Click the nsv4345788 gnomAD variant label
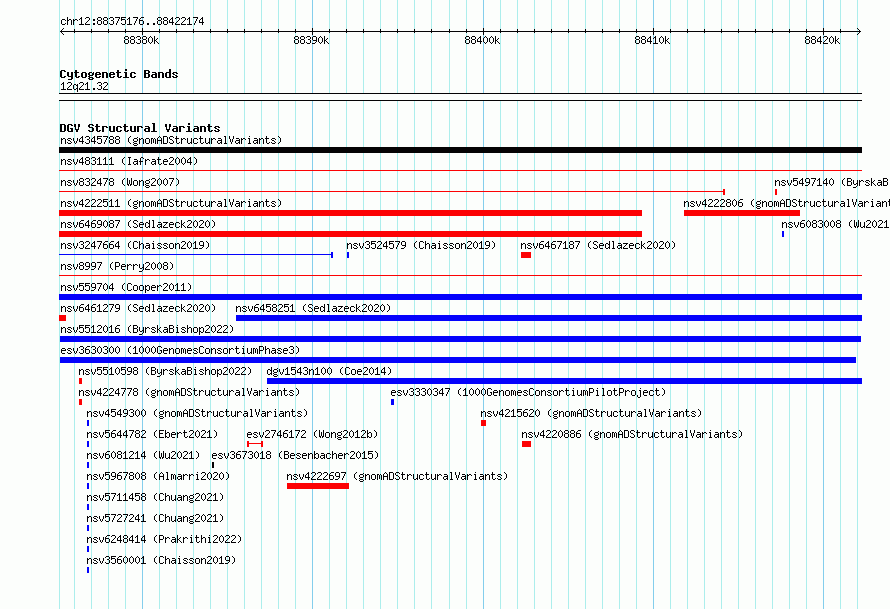This screenshot has height=609, width=890. point(171,140)
